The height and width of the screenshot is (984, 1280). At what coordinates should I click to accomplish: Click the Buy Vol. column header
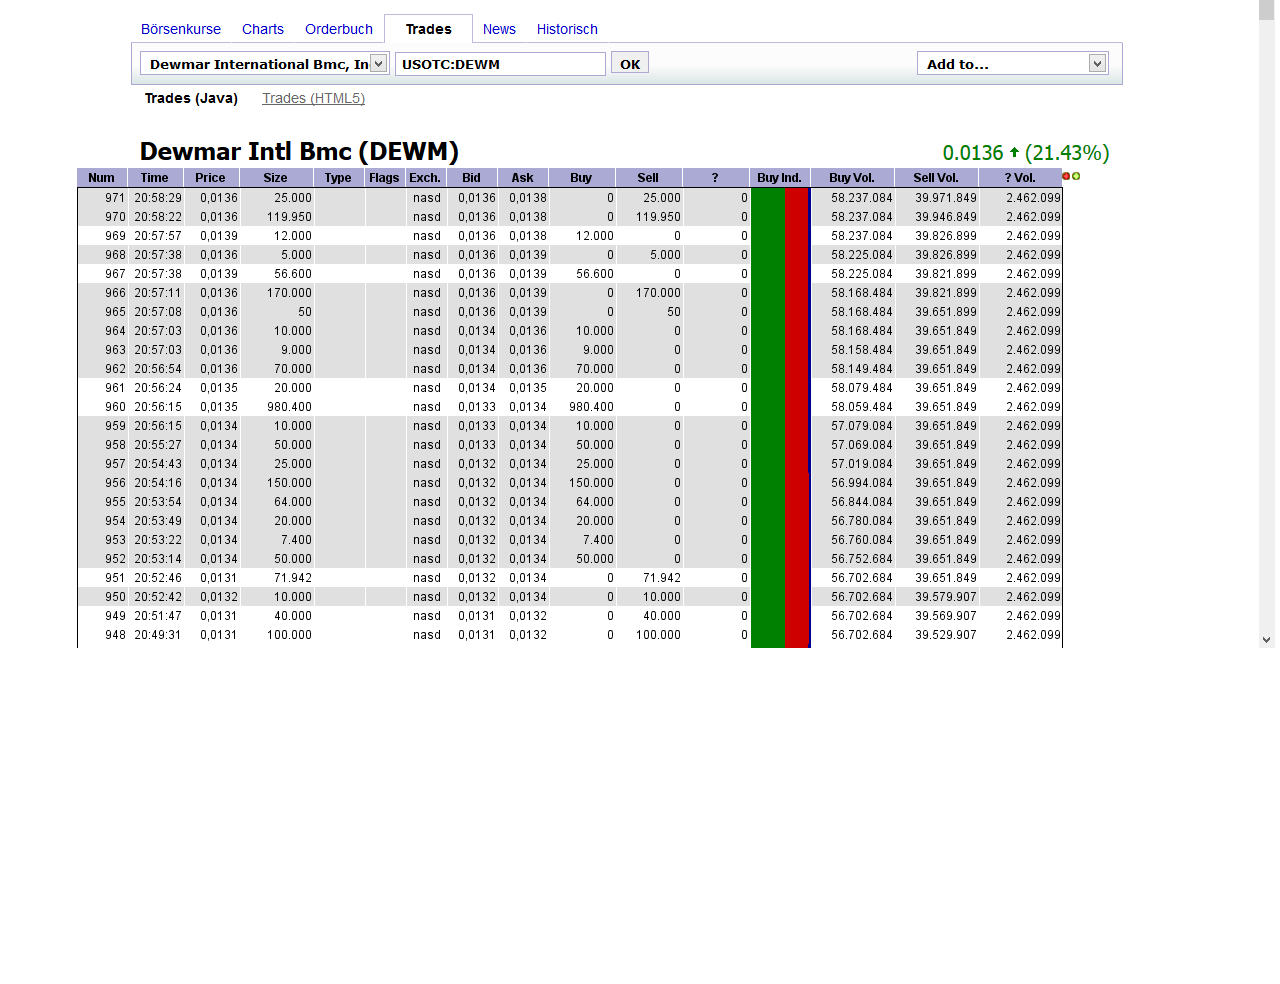tap(851, 178)
